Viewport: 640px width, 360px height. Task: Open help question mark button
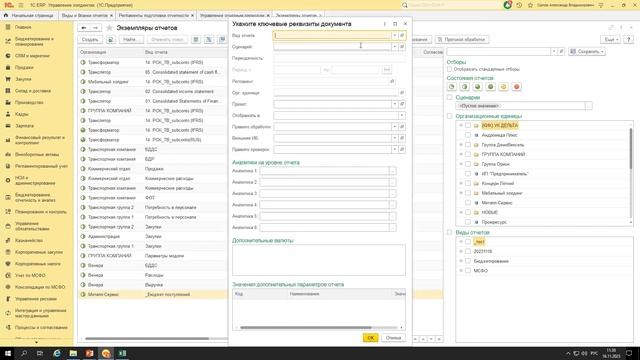[x=628, y=40]
